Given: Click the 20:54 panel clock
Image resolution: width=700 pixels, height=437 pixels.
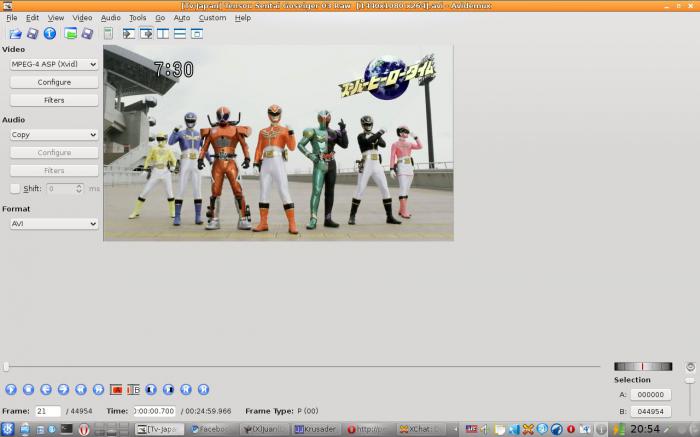Looking at the screenshot, I should tap(645, 429).
